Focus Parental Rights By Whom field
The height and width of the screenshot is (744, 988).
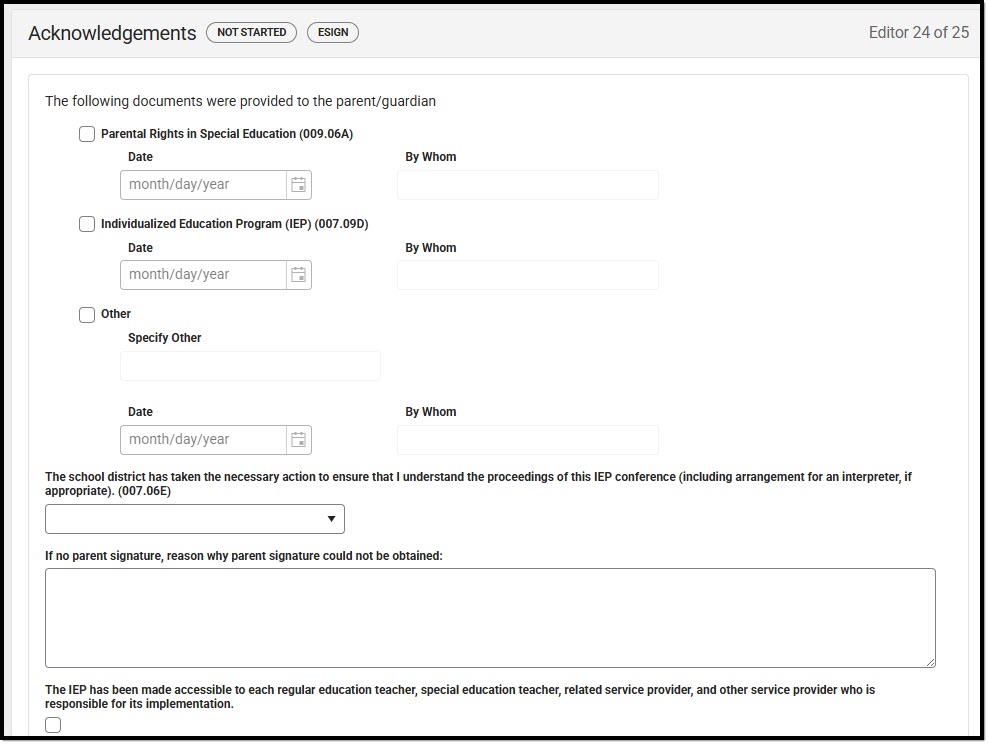coord(528,185)
